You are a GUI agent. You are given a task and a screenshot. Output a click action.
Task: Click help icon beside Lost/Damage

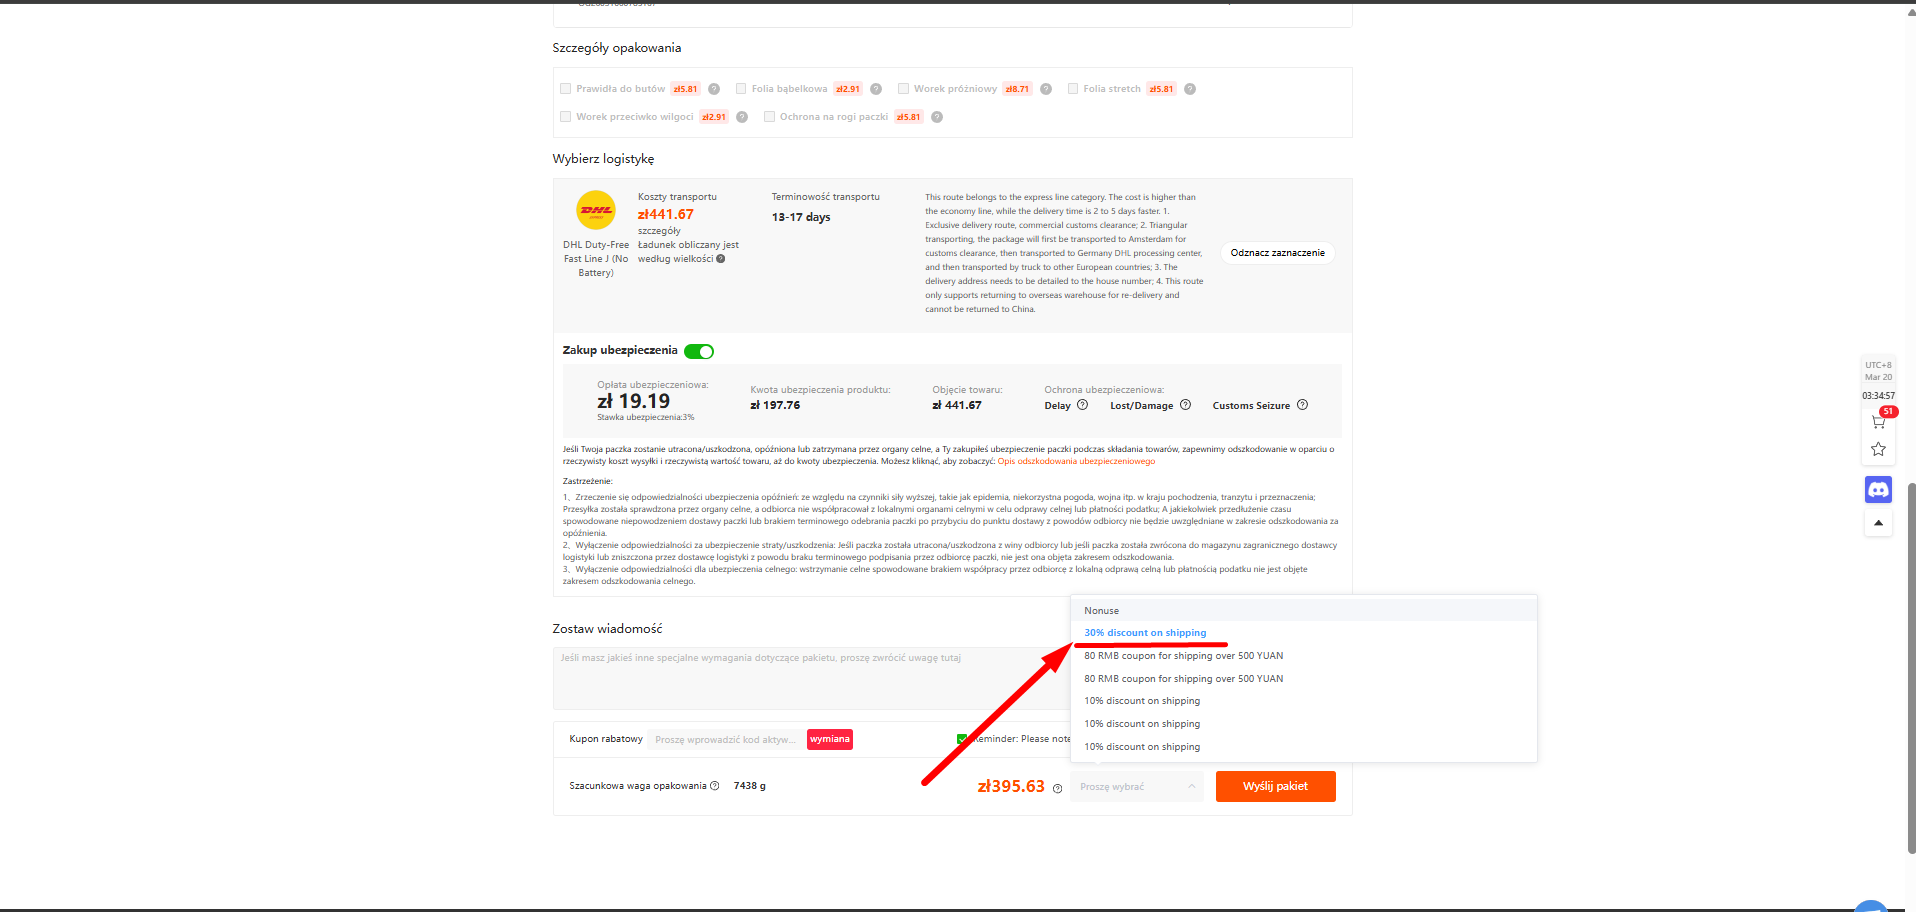tap(1185, 405)
